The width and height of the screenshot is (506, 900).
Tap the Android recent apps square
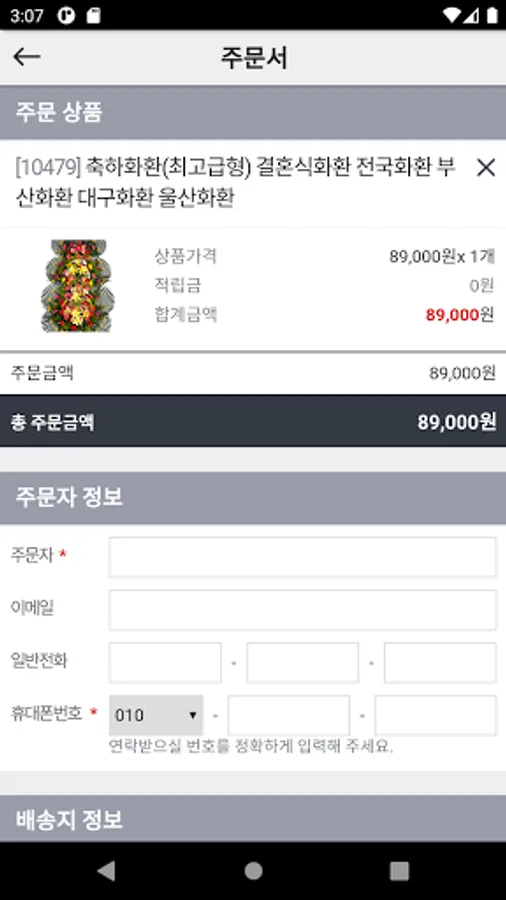pos(399,871)
